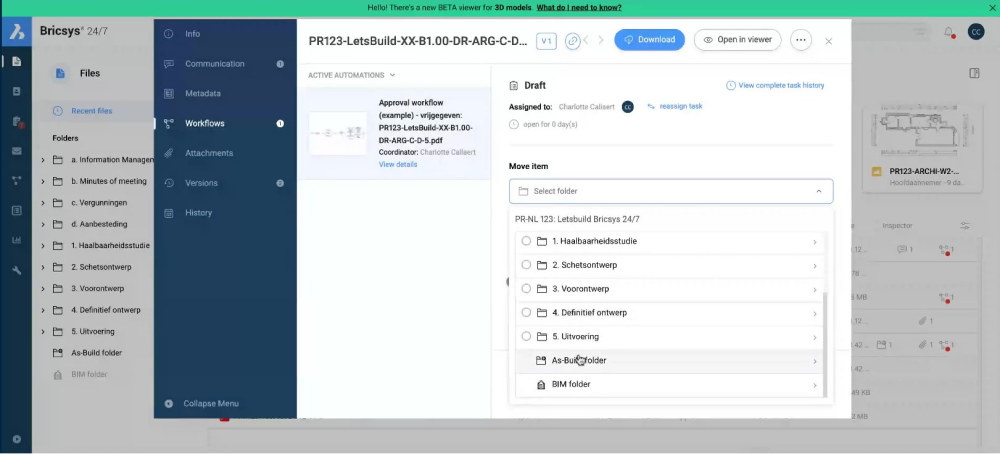Expand the ACTIVE AUTOMATIONS dropdown
Screen dimensions: 1000x454
coord(352,75)
